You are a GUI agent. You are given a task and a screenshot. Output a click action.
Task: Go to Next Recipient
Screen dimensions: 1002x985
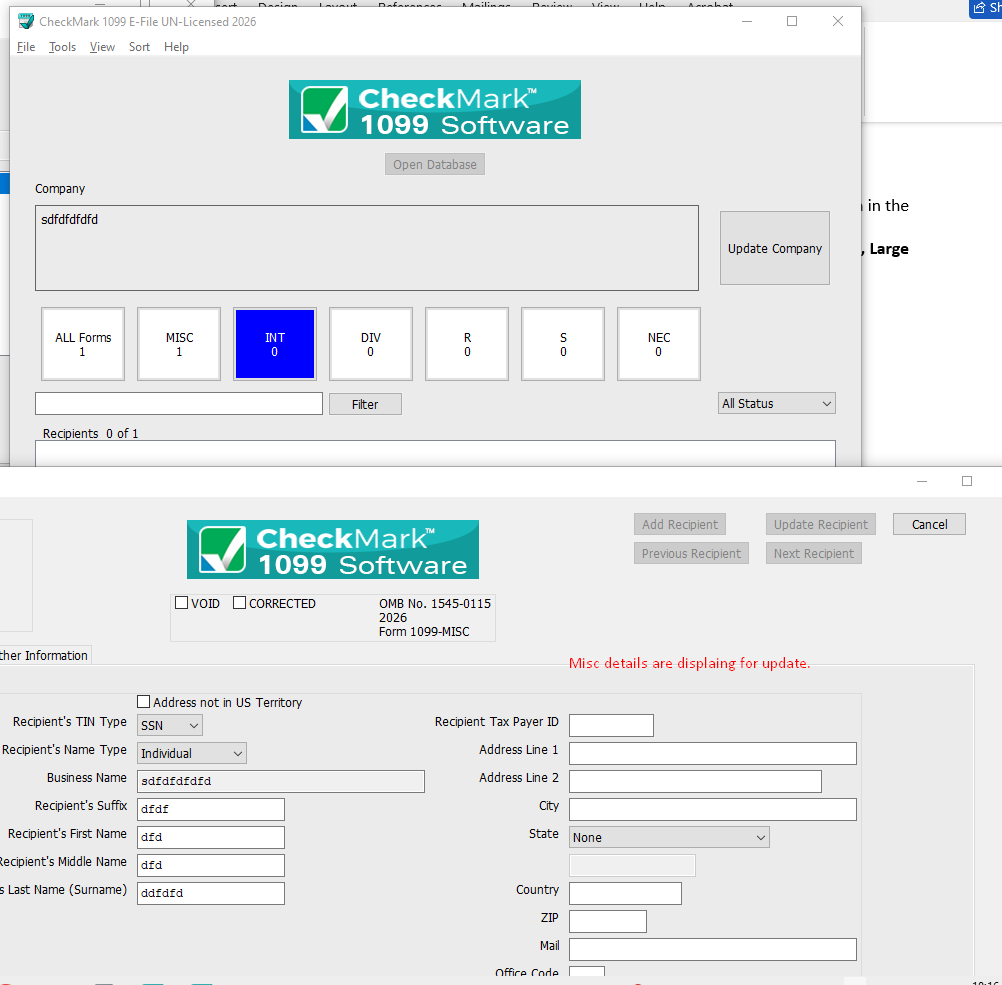coord(813,554)
